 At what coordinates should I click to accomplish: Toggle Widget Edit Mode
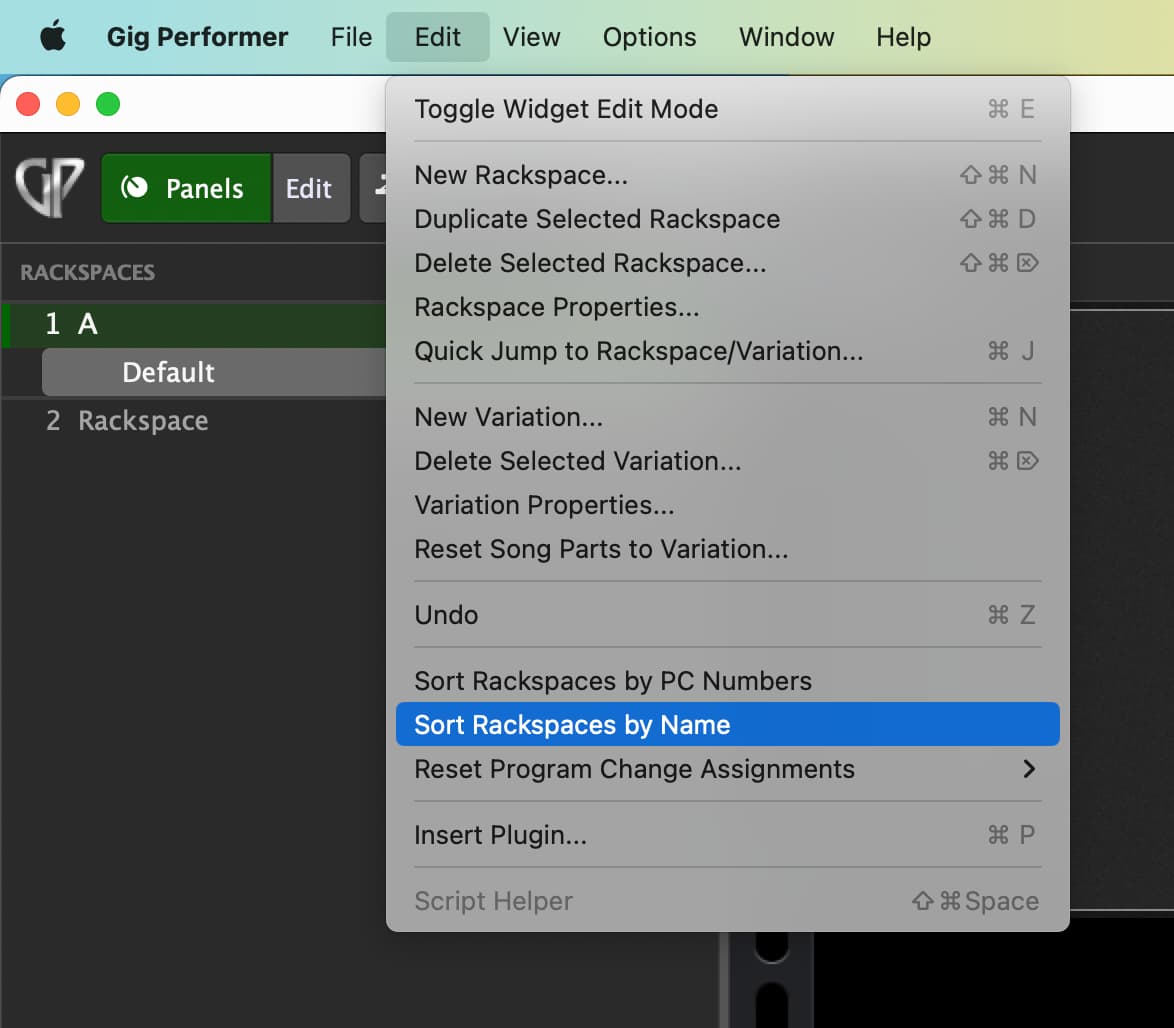click(x=566, y=109)
